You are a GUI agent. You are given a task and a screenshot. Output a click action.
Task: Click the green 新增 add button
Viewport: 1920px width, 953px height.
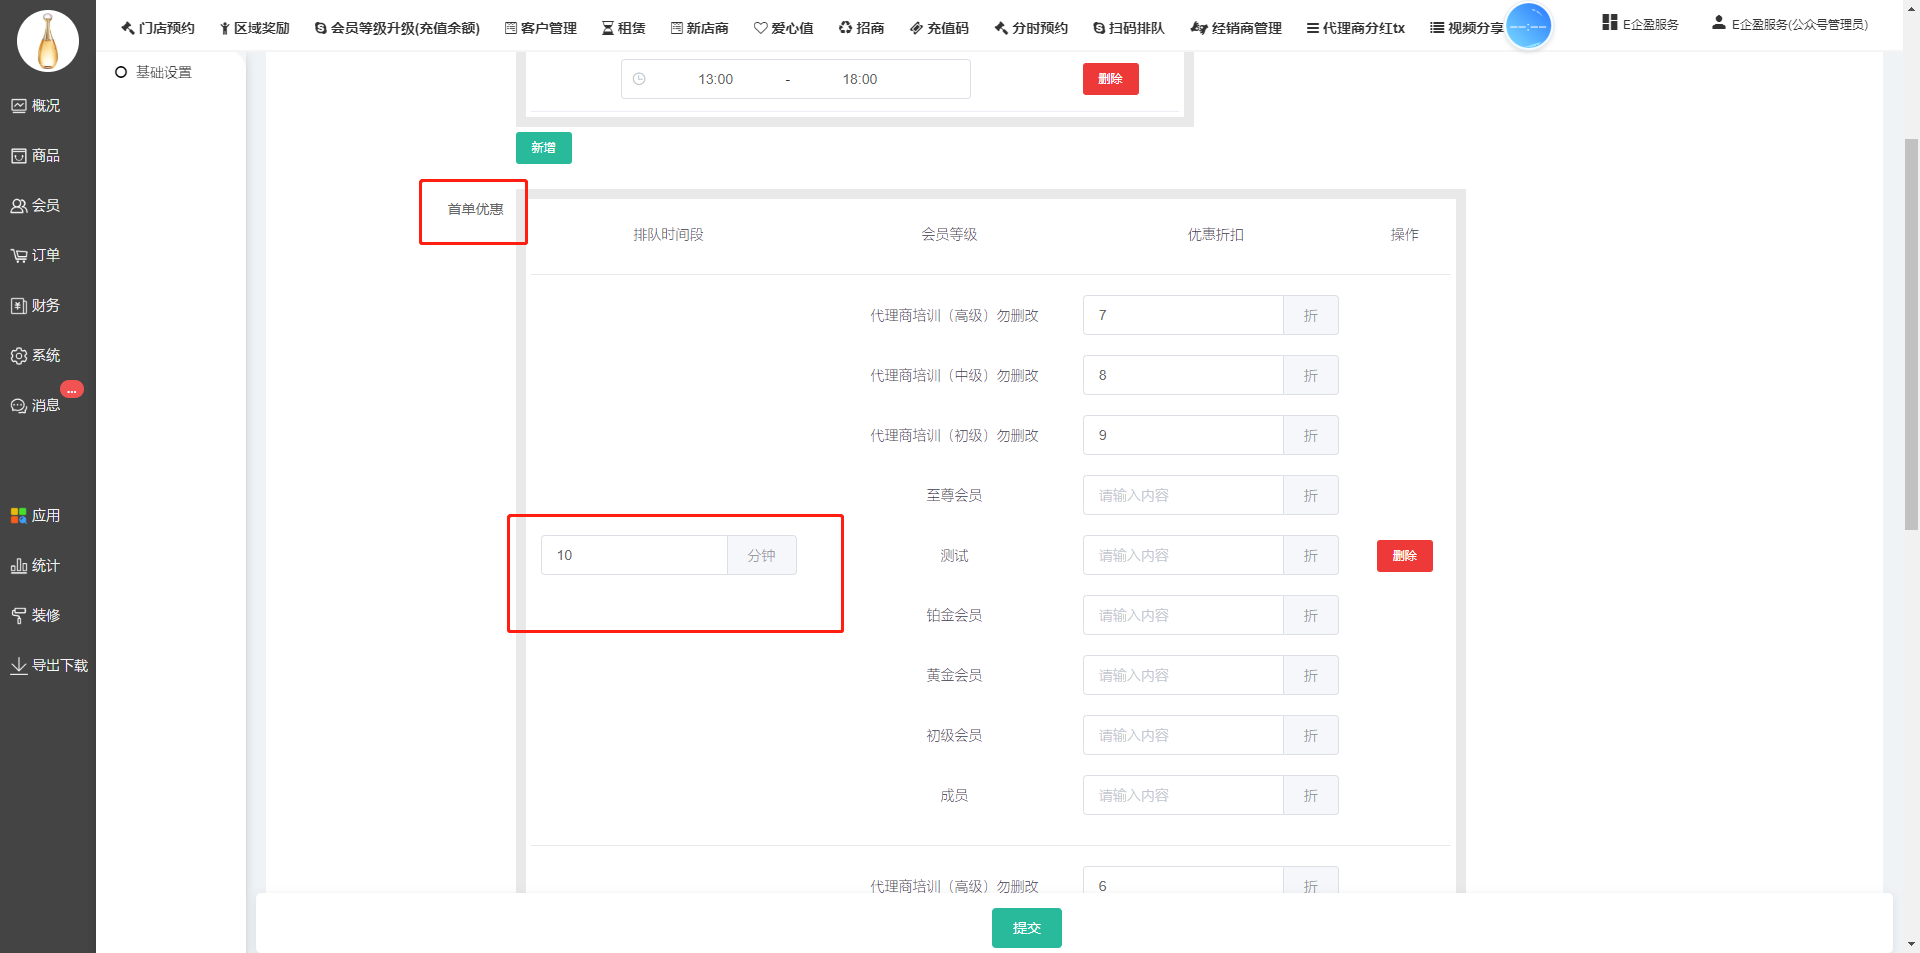coord(543,148)
